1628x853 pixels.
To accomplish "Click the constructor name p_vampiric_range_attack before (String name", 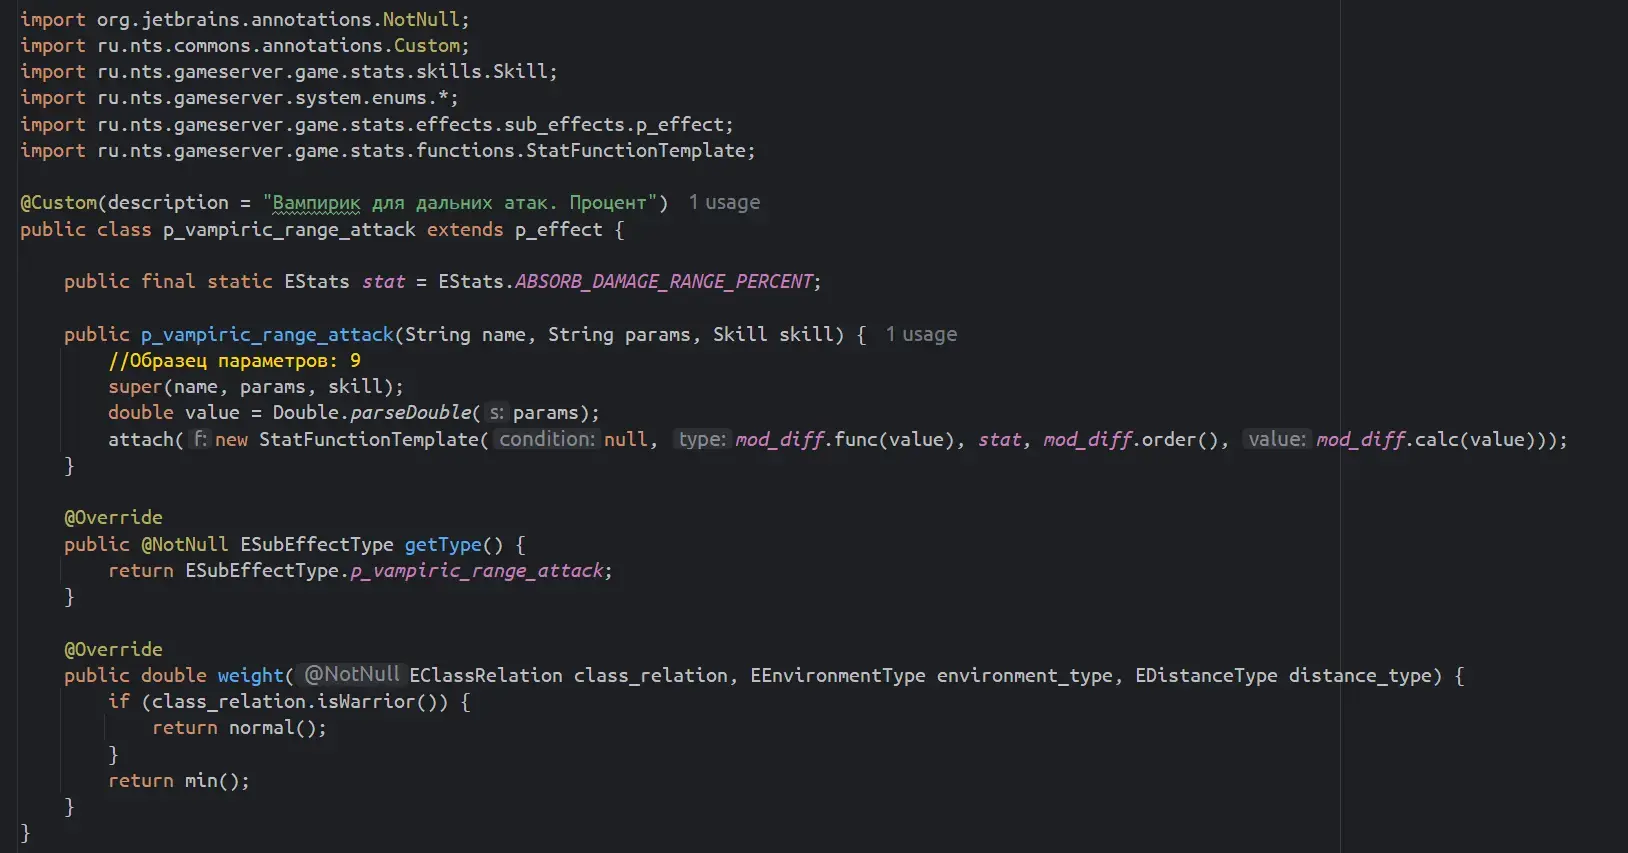I will 267,335.
